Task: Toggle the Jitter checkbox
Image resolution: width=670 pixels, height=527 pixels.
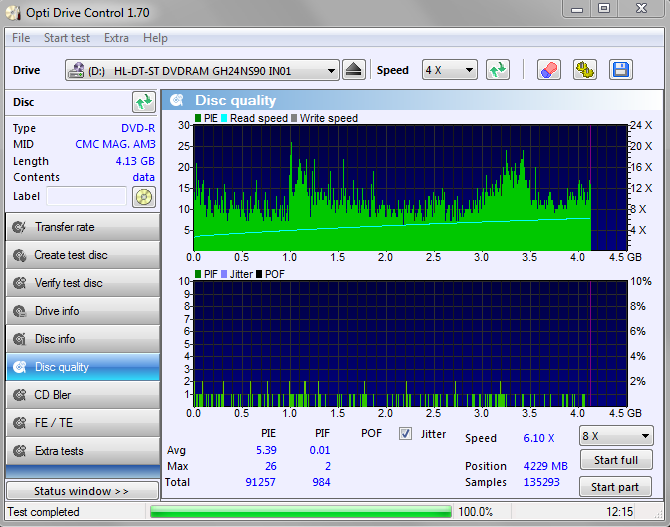Action: tap(405, 434)
